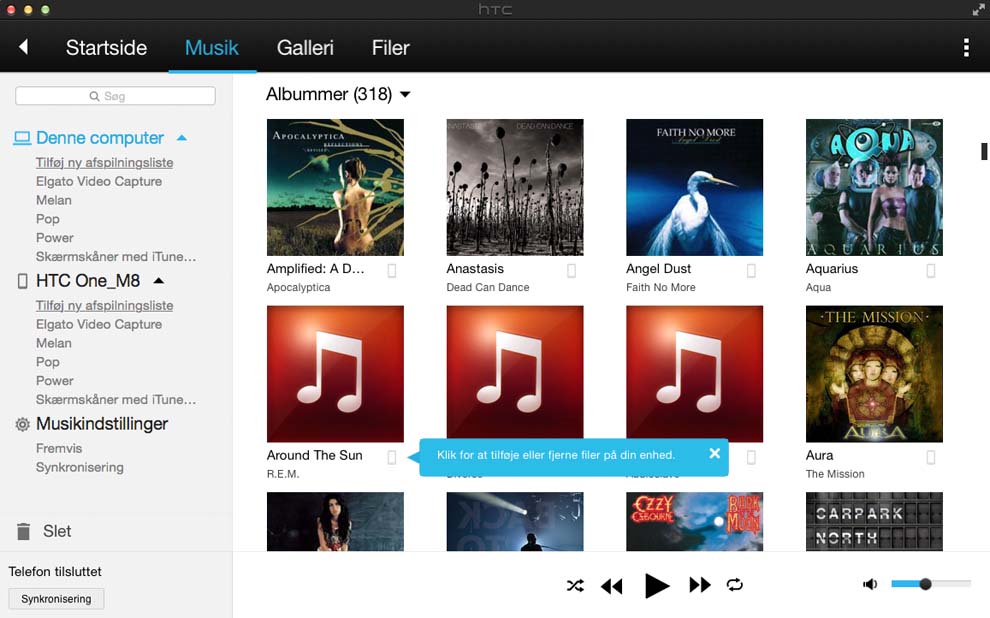990x618 pixels.
Task: Select Melan playlist under Denne computer
Action: pyautogui.click(x=54, y=200)
